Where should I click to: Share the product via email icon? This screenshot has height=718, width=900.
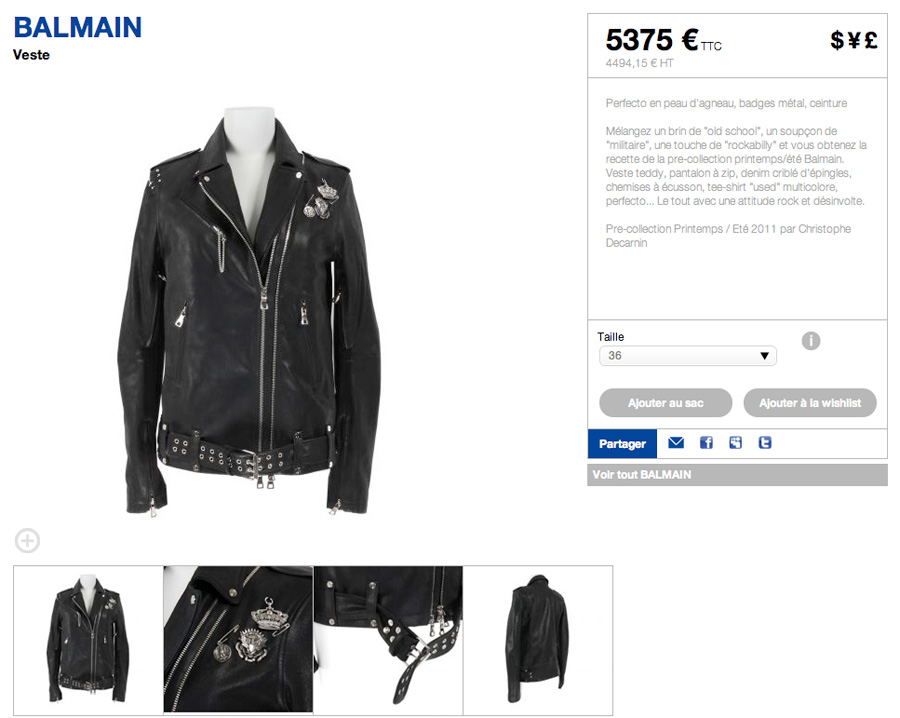(x=676, y=443)
